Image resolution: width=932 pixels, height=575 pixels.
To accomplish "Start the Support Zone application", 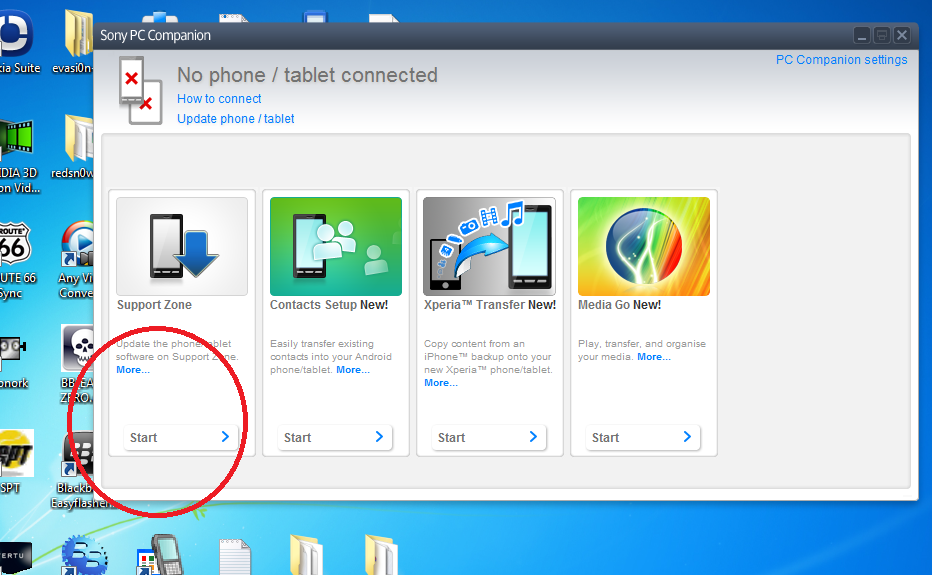I will 181,437.
